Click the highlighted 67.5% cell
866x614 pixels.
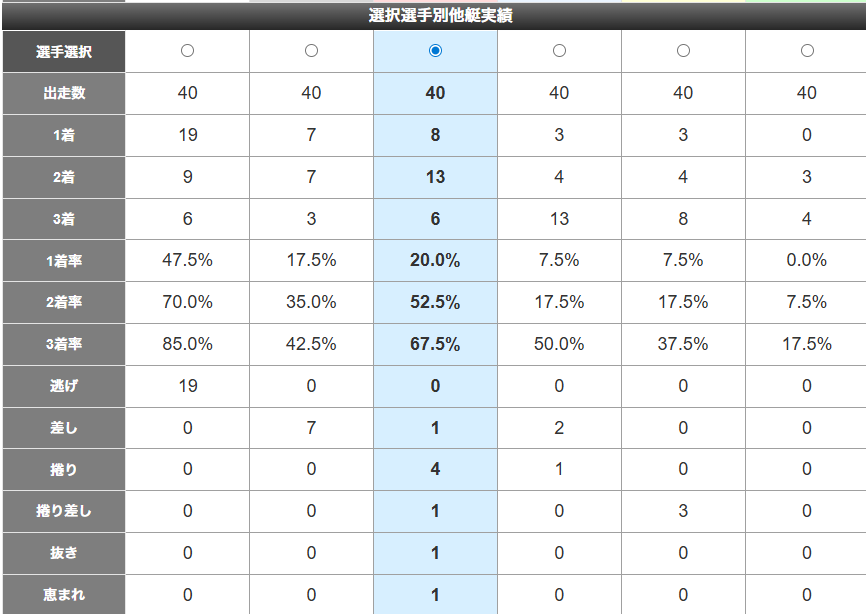pos(435,344)
